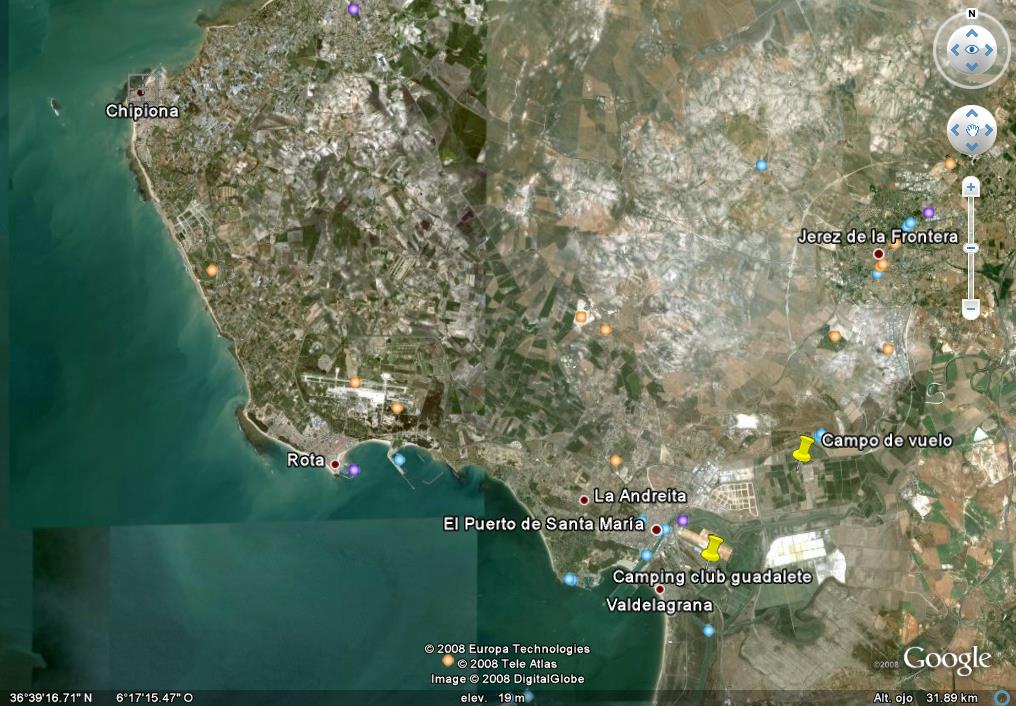Click the El Puerto de Santa María marker
The height and width of the screenshot is (706, 1016).
point(656,529)
